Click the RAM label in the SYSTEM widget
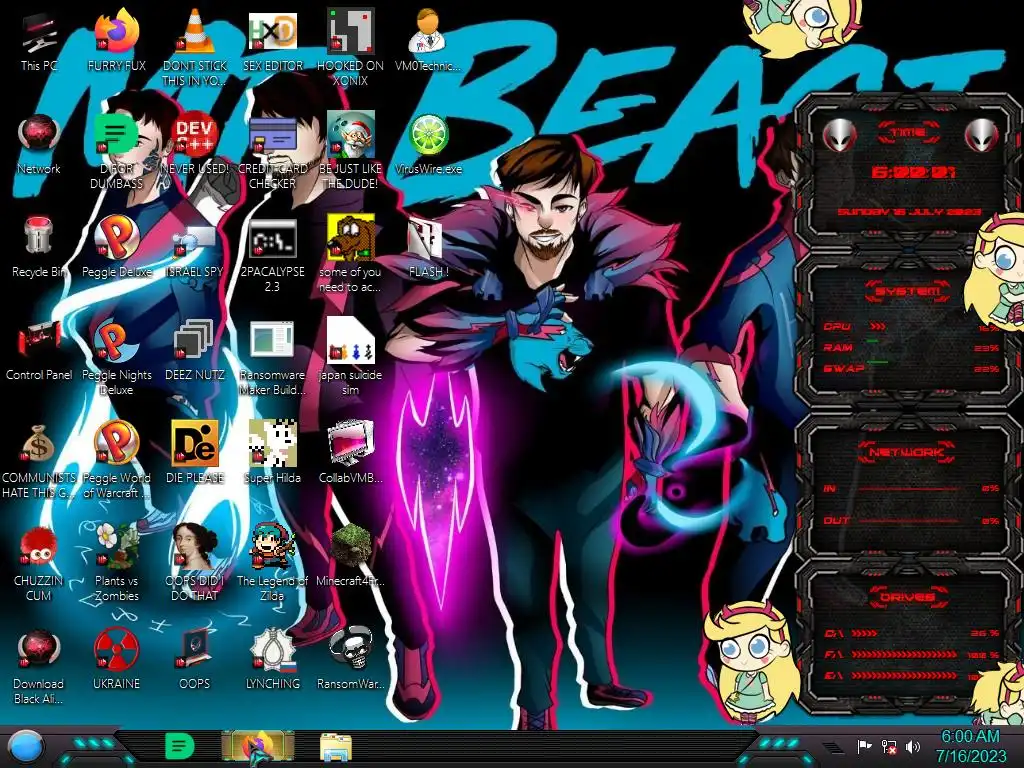This screenshot has height=768, width=1024. [838, 347]
